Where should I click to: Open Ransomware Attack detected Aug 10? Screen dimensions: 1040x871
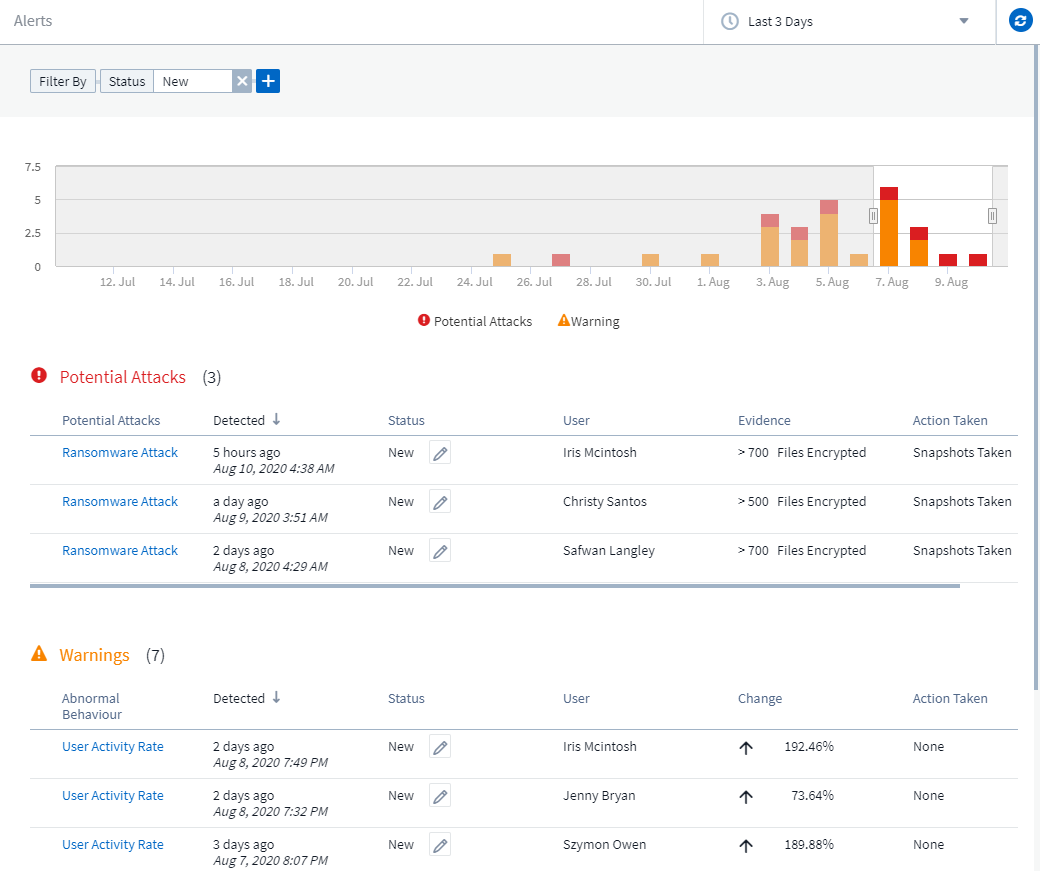(x=120, y=453)
